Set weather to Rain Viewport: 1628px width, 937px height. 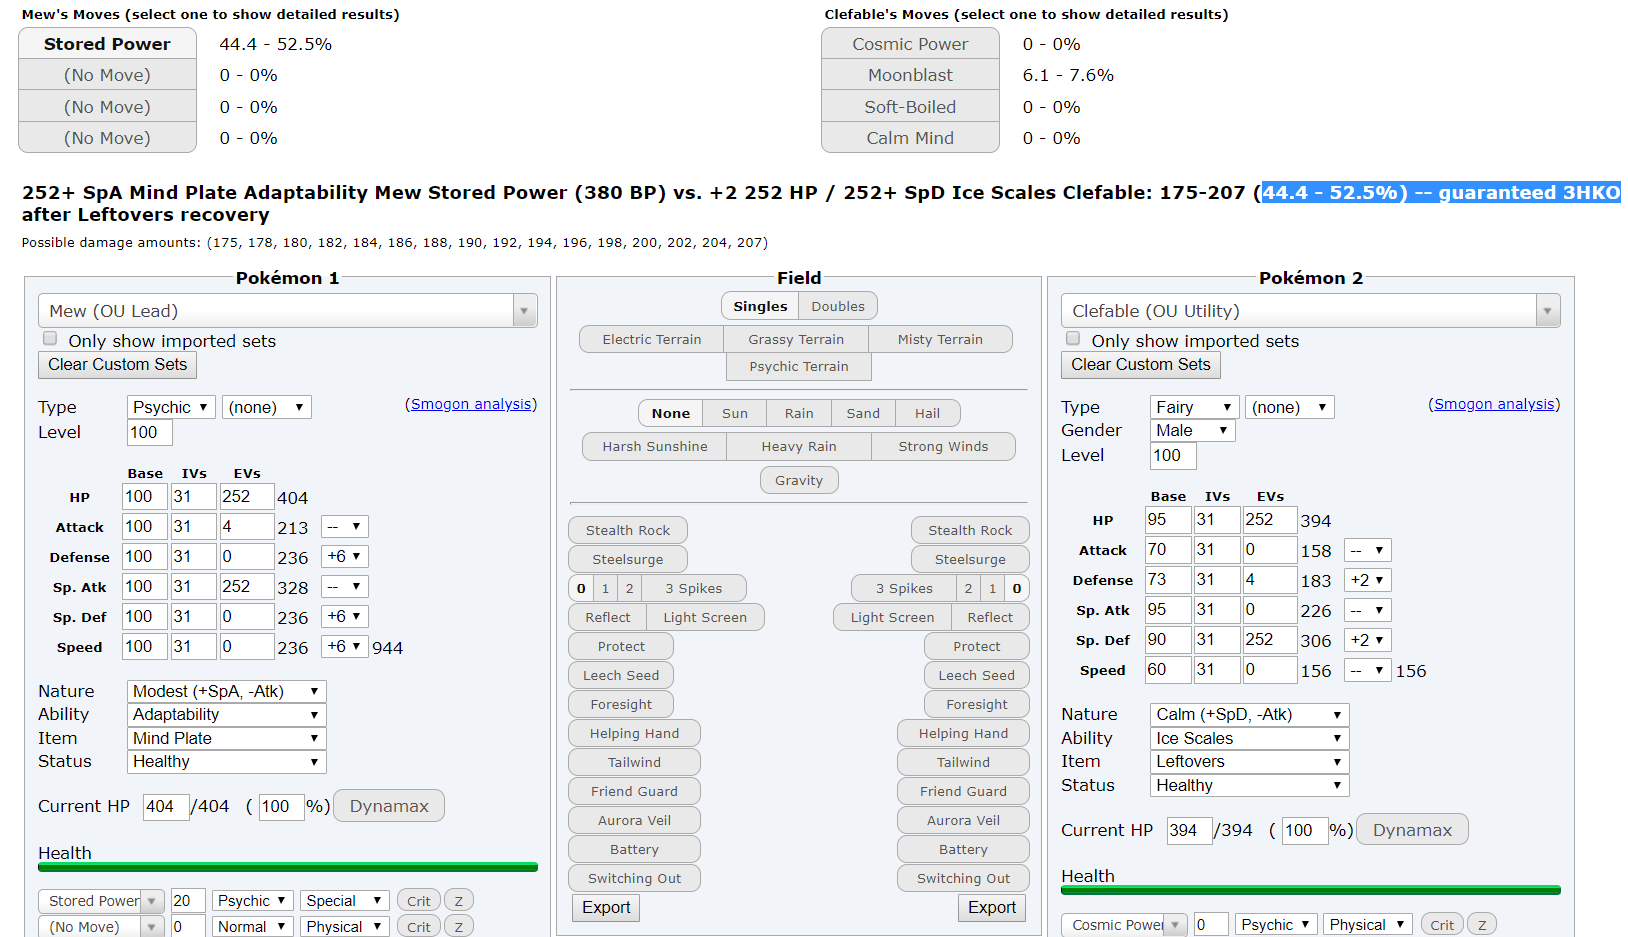(799, 413)
